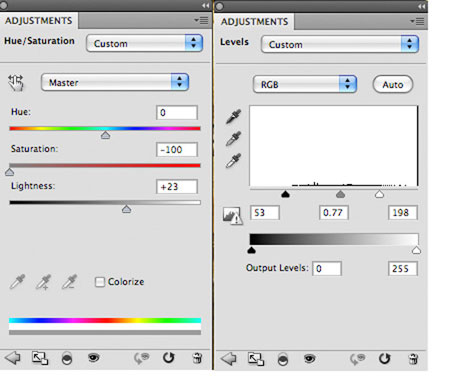This screenshot has width=450, height=376.
Task: Clip Levels adjustment to layer below
Action: tap(283, 360)
